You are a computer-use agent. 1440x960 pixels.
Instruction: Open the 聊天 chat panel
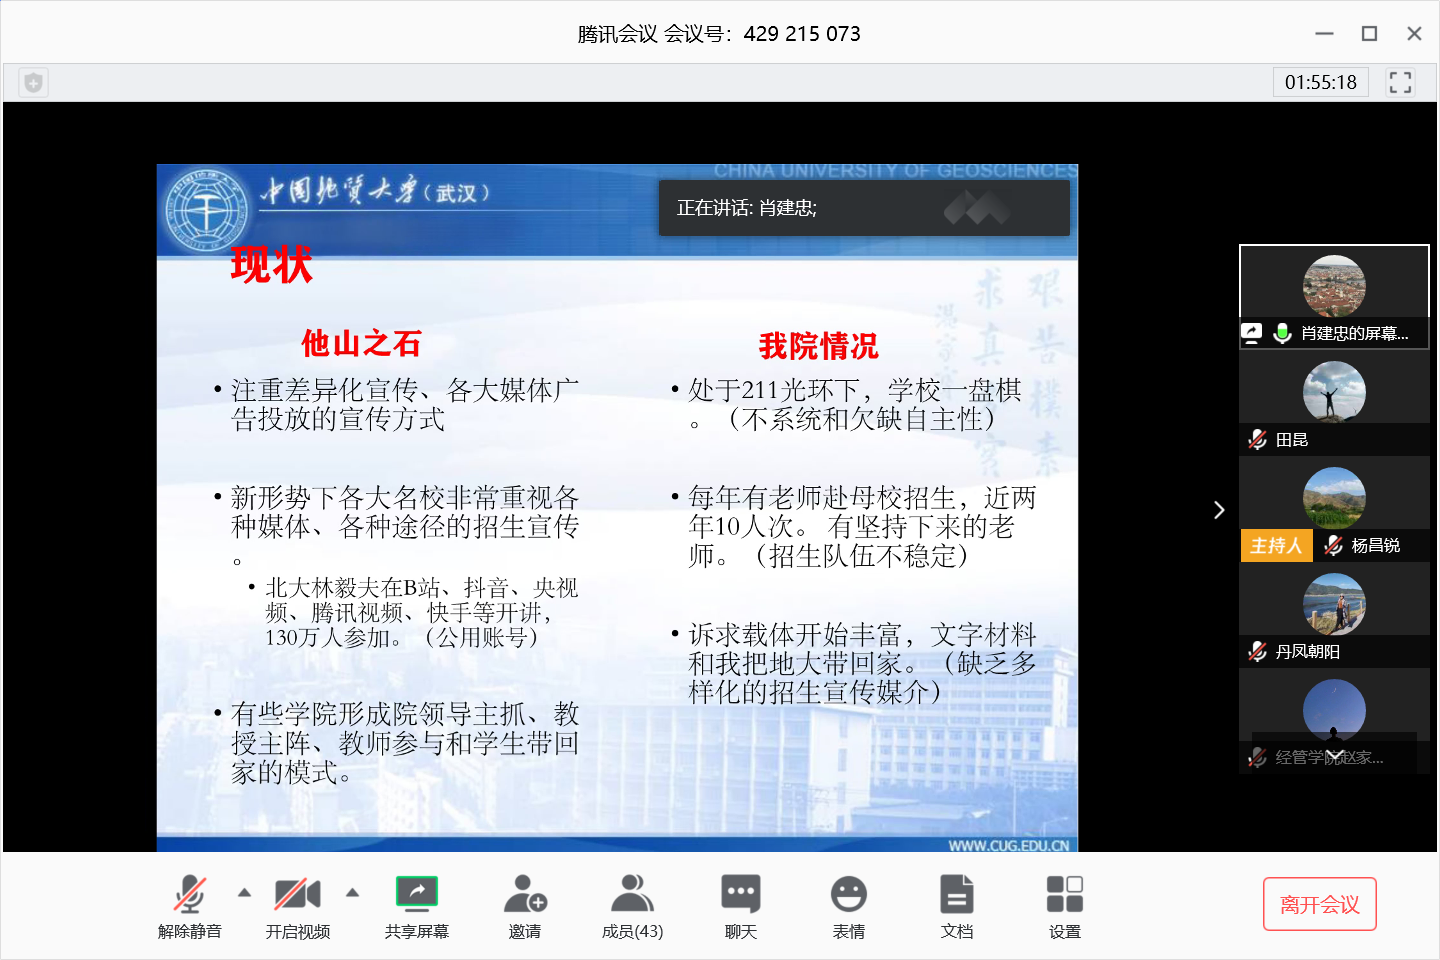740,904
